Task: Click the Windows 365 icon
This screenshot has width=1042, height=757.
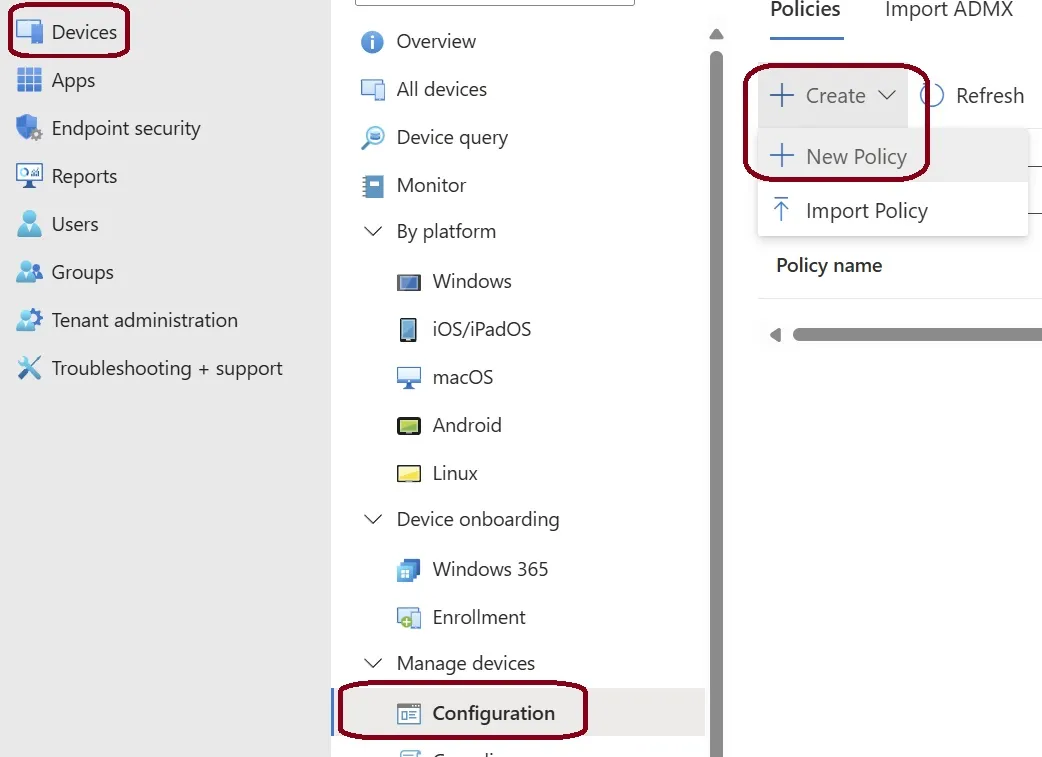Action: (409, 570)
